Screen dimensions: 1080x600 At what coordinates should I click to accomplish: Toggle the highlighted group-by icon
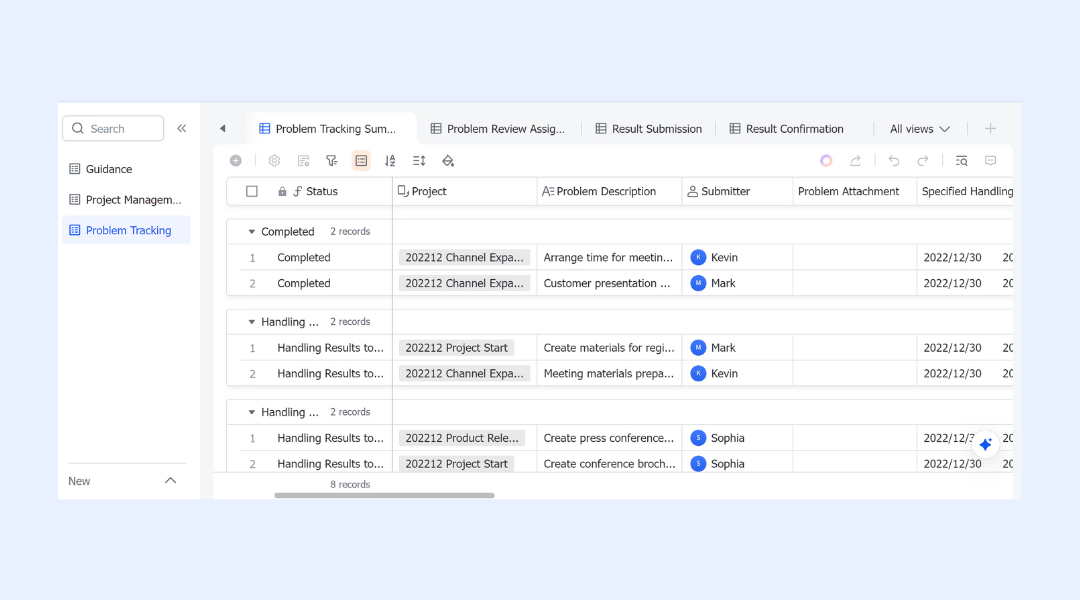361,161
